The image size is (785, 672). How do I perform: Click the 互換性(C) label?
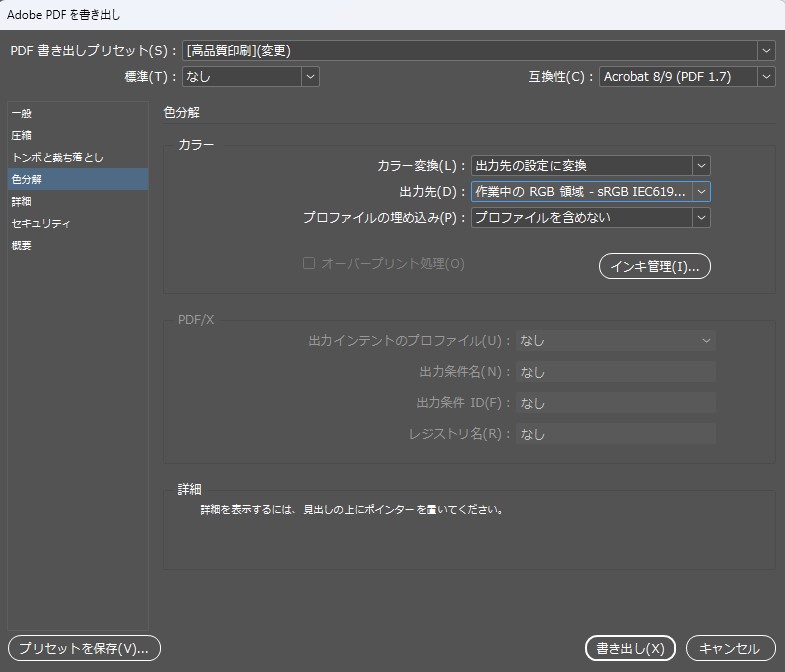[561, 77]
